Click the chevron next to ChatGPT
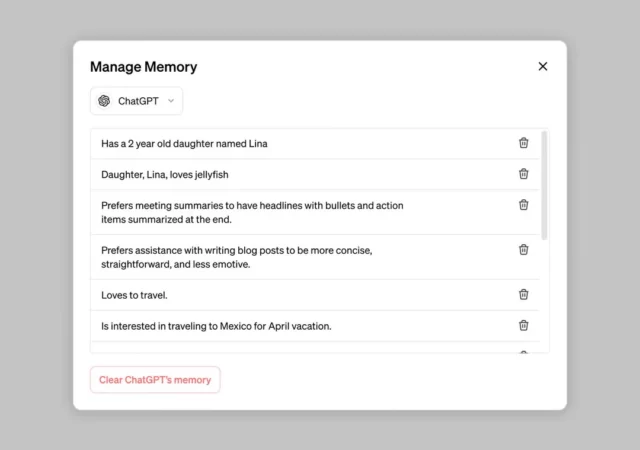The height and width of the screenshot is (450, 640). coord(171,101)
